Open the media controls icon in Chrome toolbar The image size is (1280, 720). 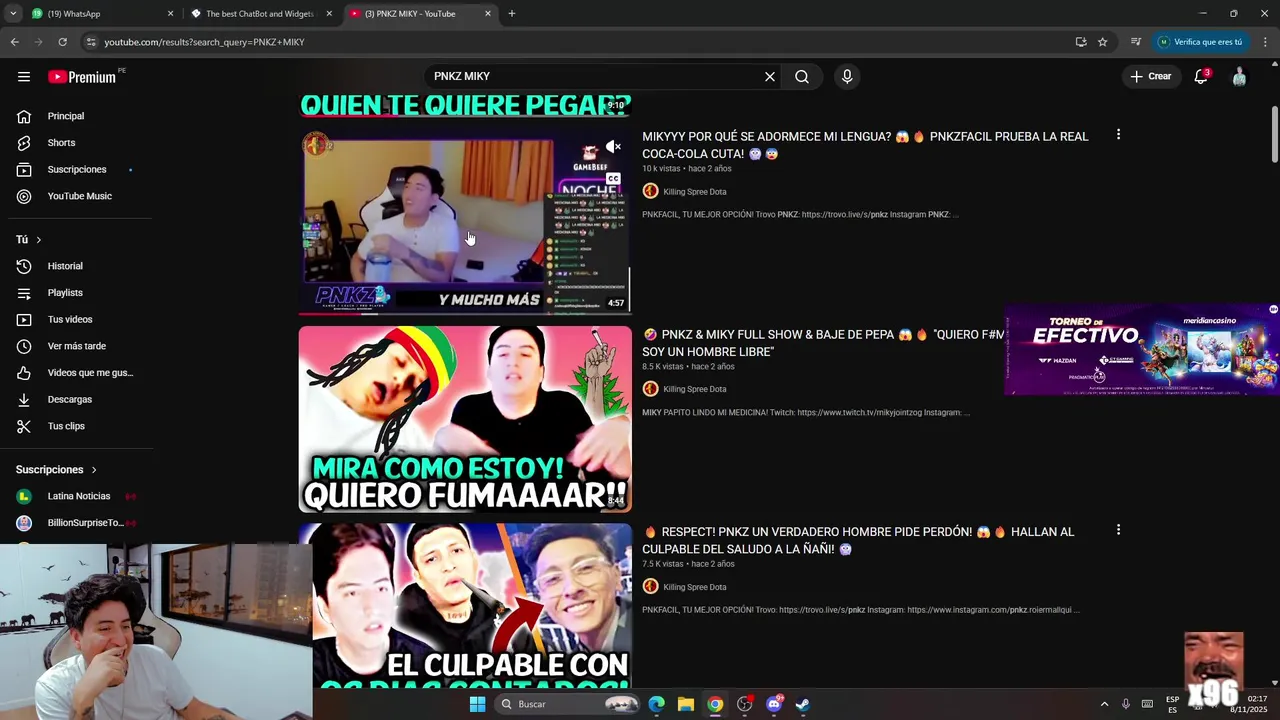pos(1136,42)
